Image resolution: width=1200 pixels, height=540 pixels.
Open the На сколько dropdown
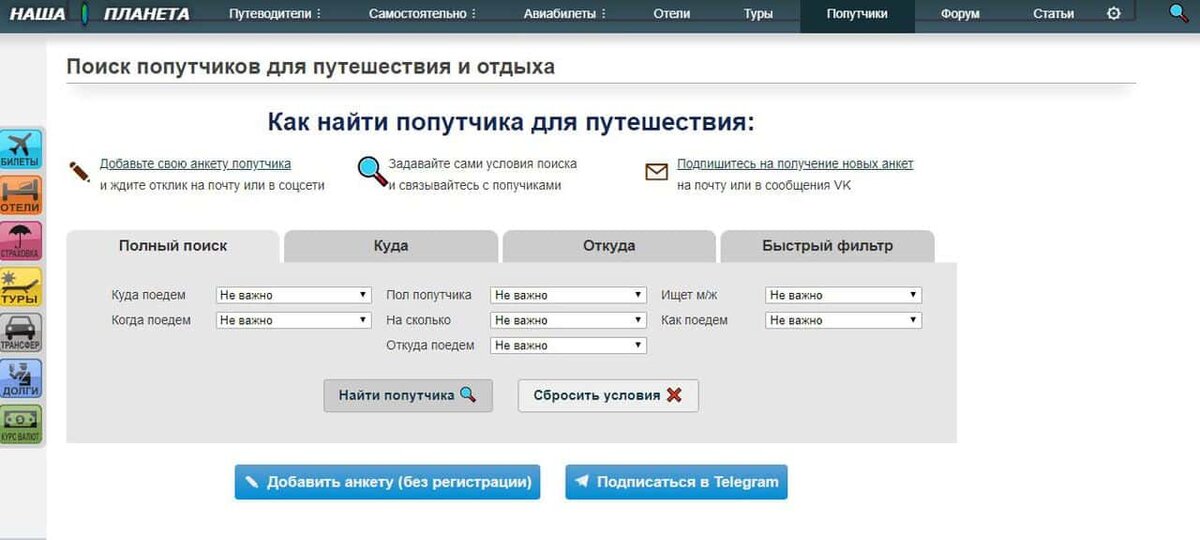coord(568,320)
